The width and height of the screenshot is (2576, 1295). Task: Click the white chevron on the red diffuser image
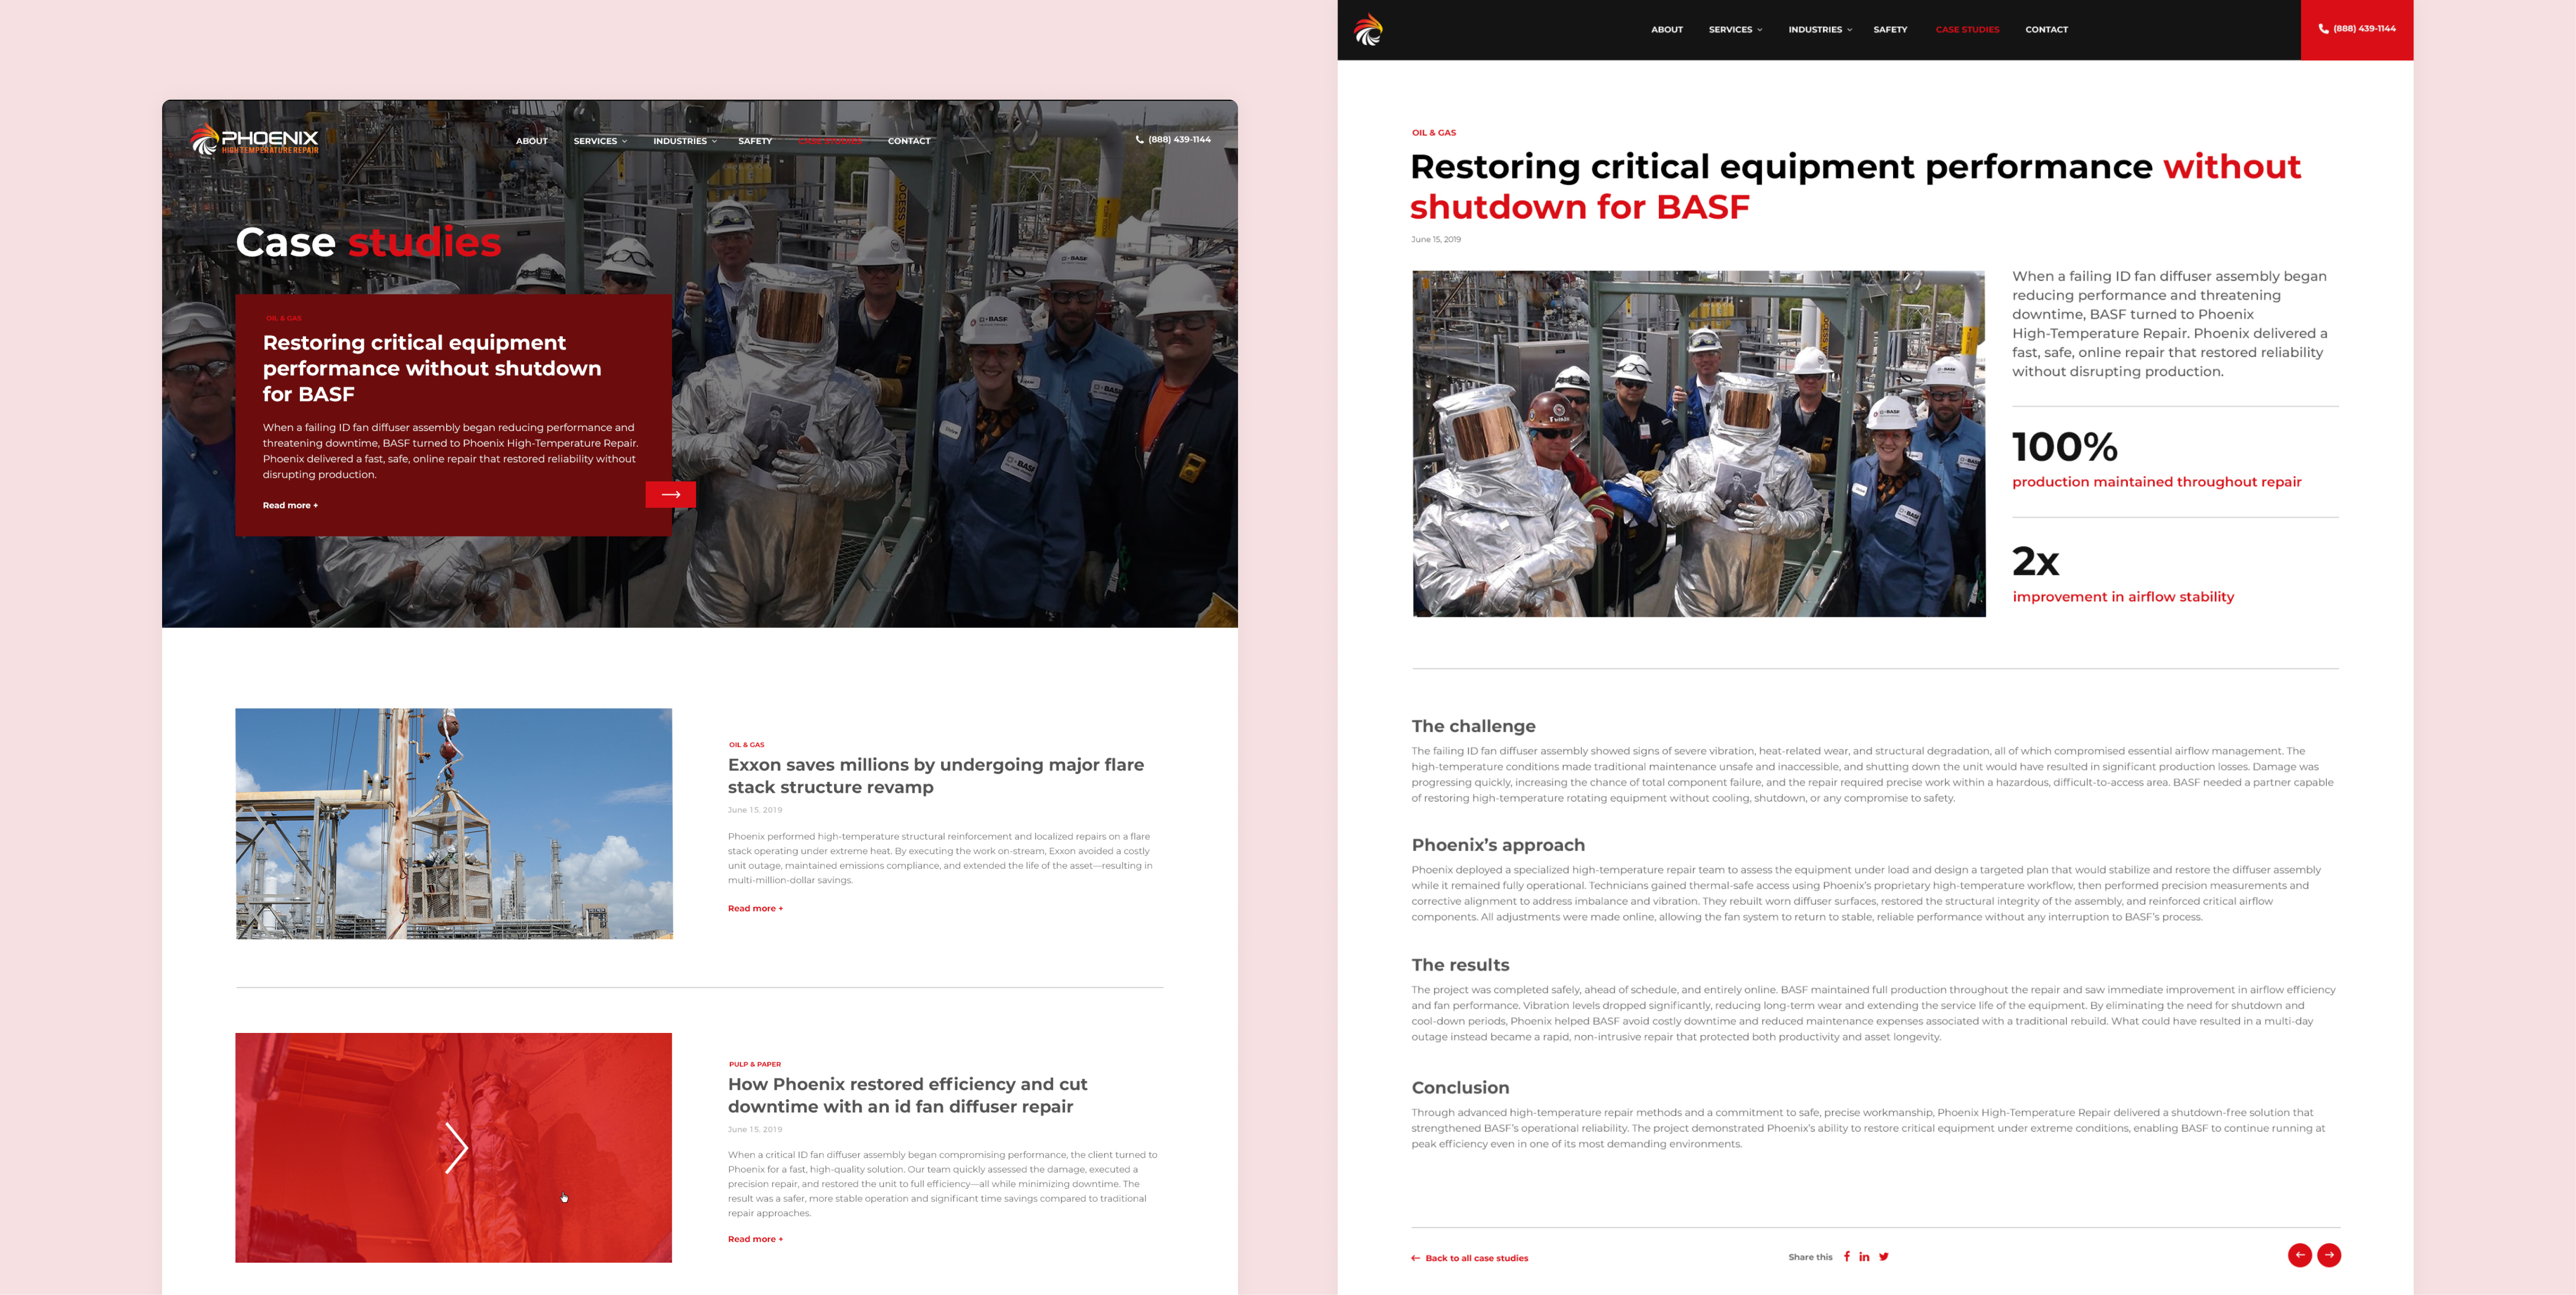click(x=456, y=1148)
